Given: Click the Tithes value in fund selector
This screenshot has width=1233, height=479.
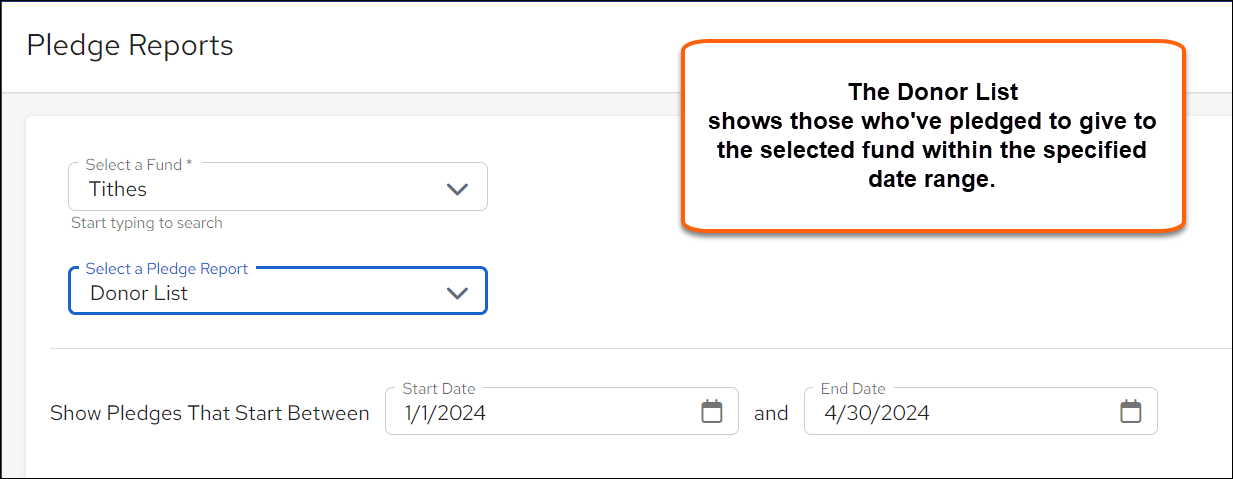Looking at the screenshot, I should 118,189.
